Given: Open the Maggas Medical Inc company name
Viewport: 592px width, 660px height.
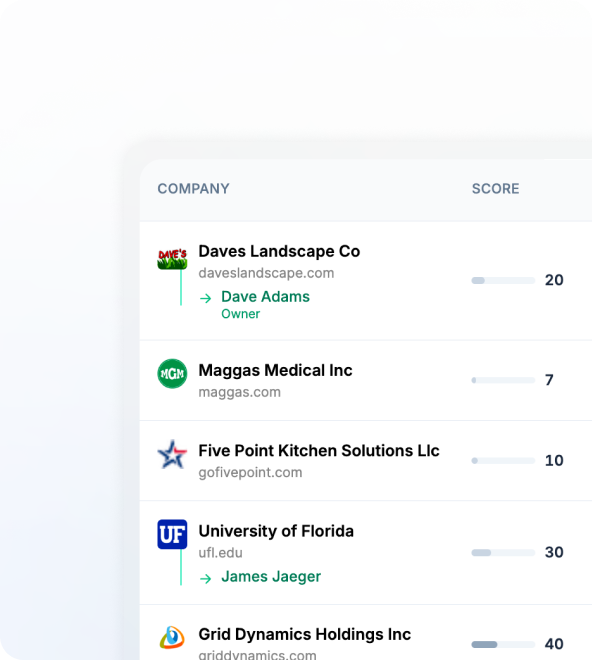Looking at the screenshot, I should (x=275, y=370).
